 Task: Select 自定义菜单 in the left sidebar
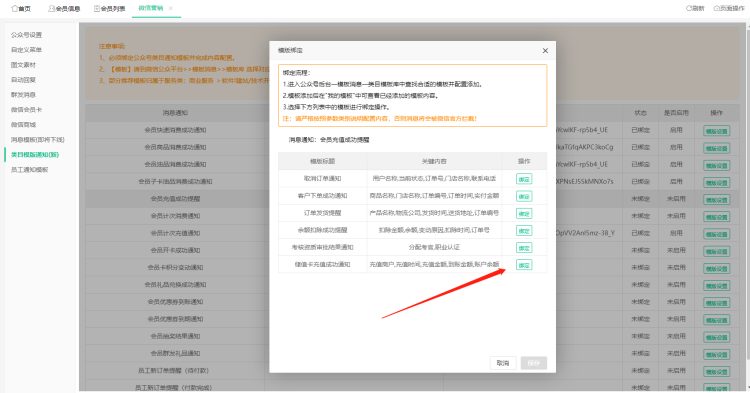pyautogui.click(x=26, y=50)
